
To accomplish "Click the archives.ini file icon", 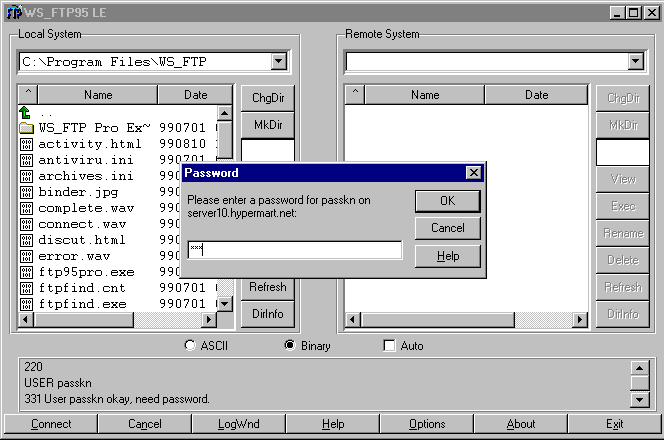I will (26, 176).
